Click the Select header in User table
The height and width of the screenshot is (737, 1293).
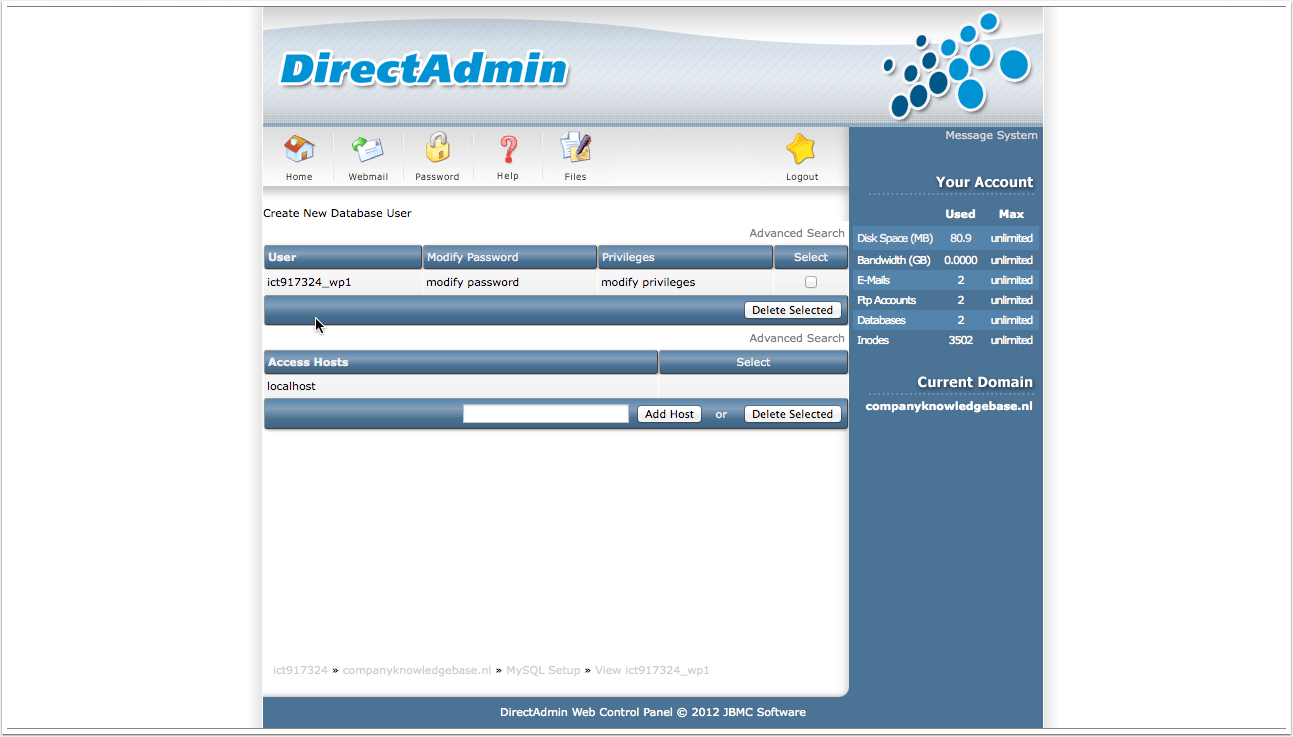point(811,257)
